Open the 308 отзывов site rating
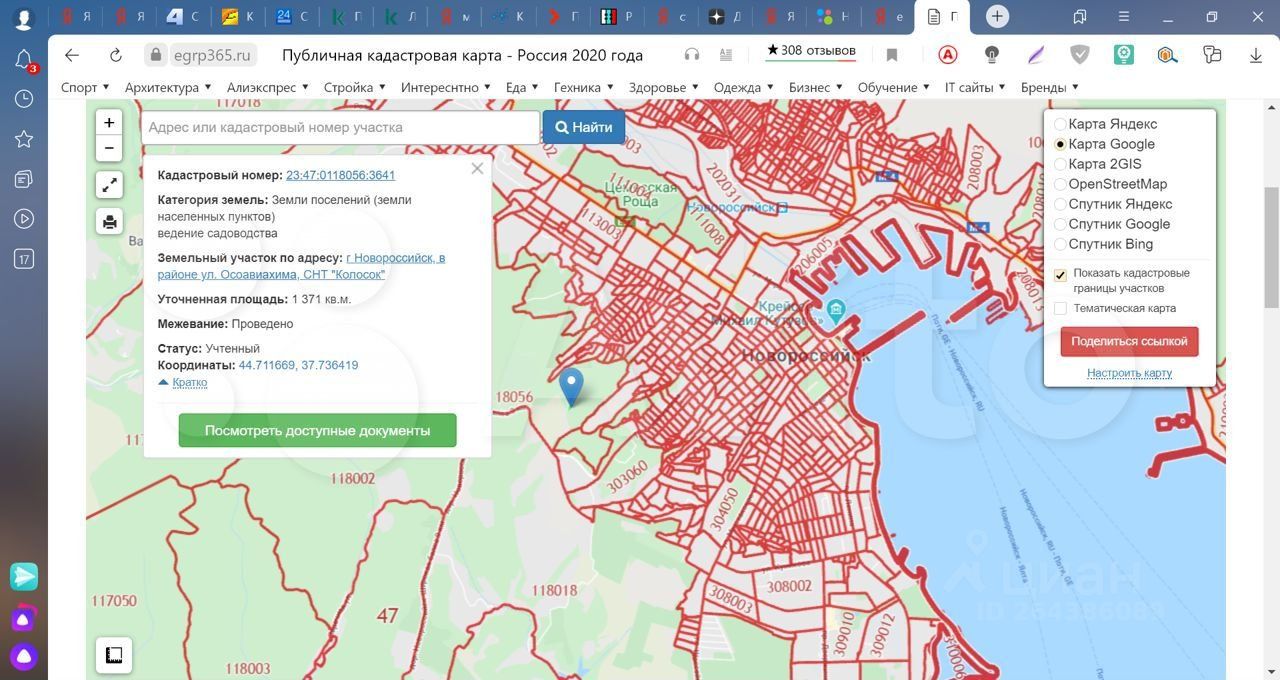 click(x=811, y=51)
